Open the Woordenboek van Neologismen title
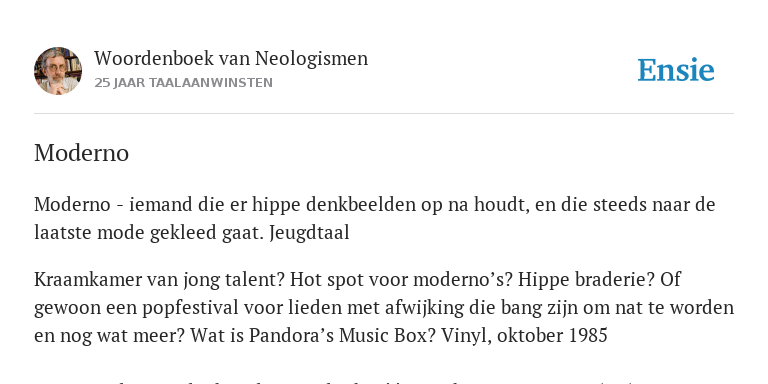This screenshot has width=768, height=384. [231, 58]
